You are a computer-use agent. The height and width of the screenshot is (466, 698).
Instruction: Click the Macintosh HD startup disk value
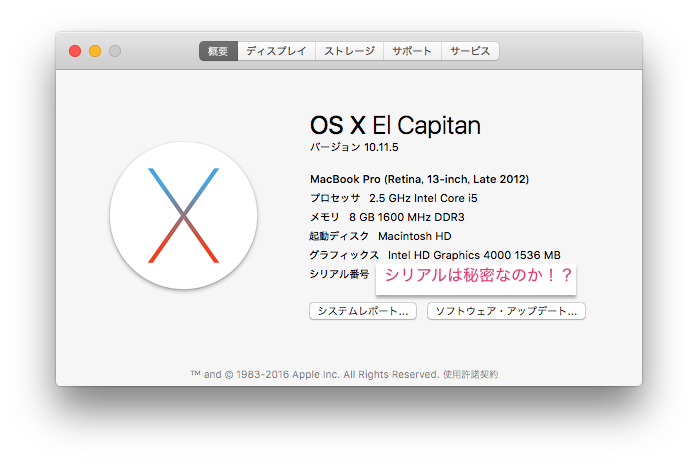point(414,236)
